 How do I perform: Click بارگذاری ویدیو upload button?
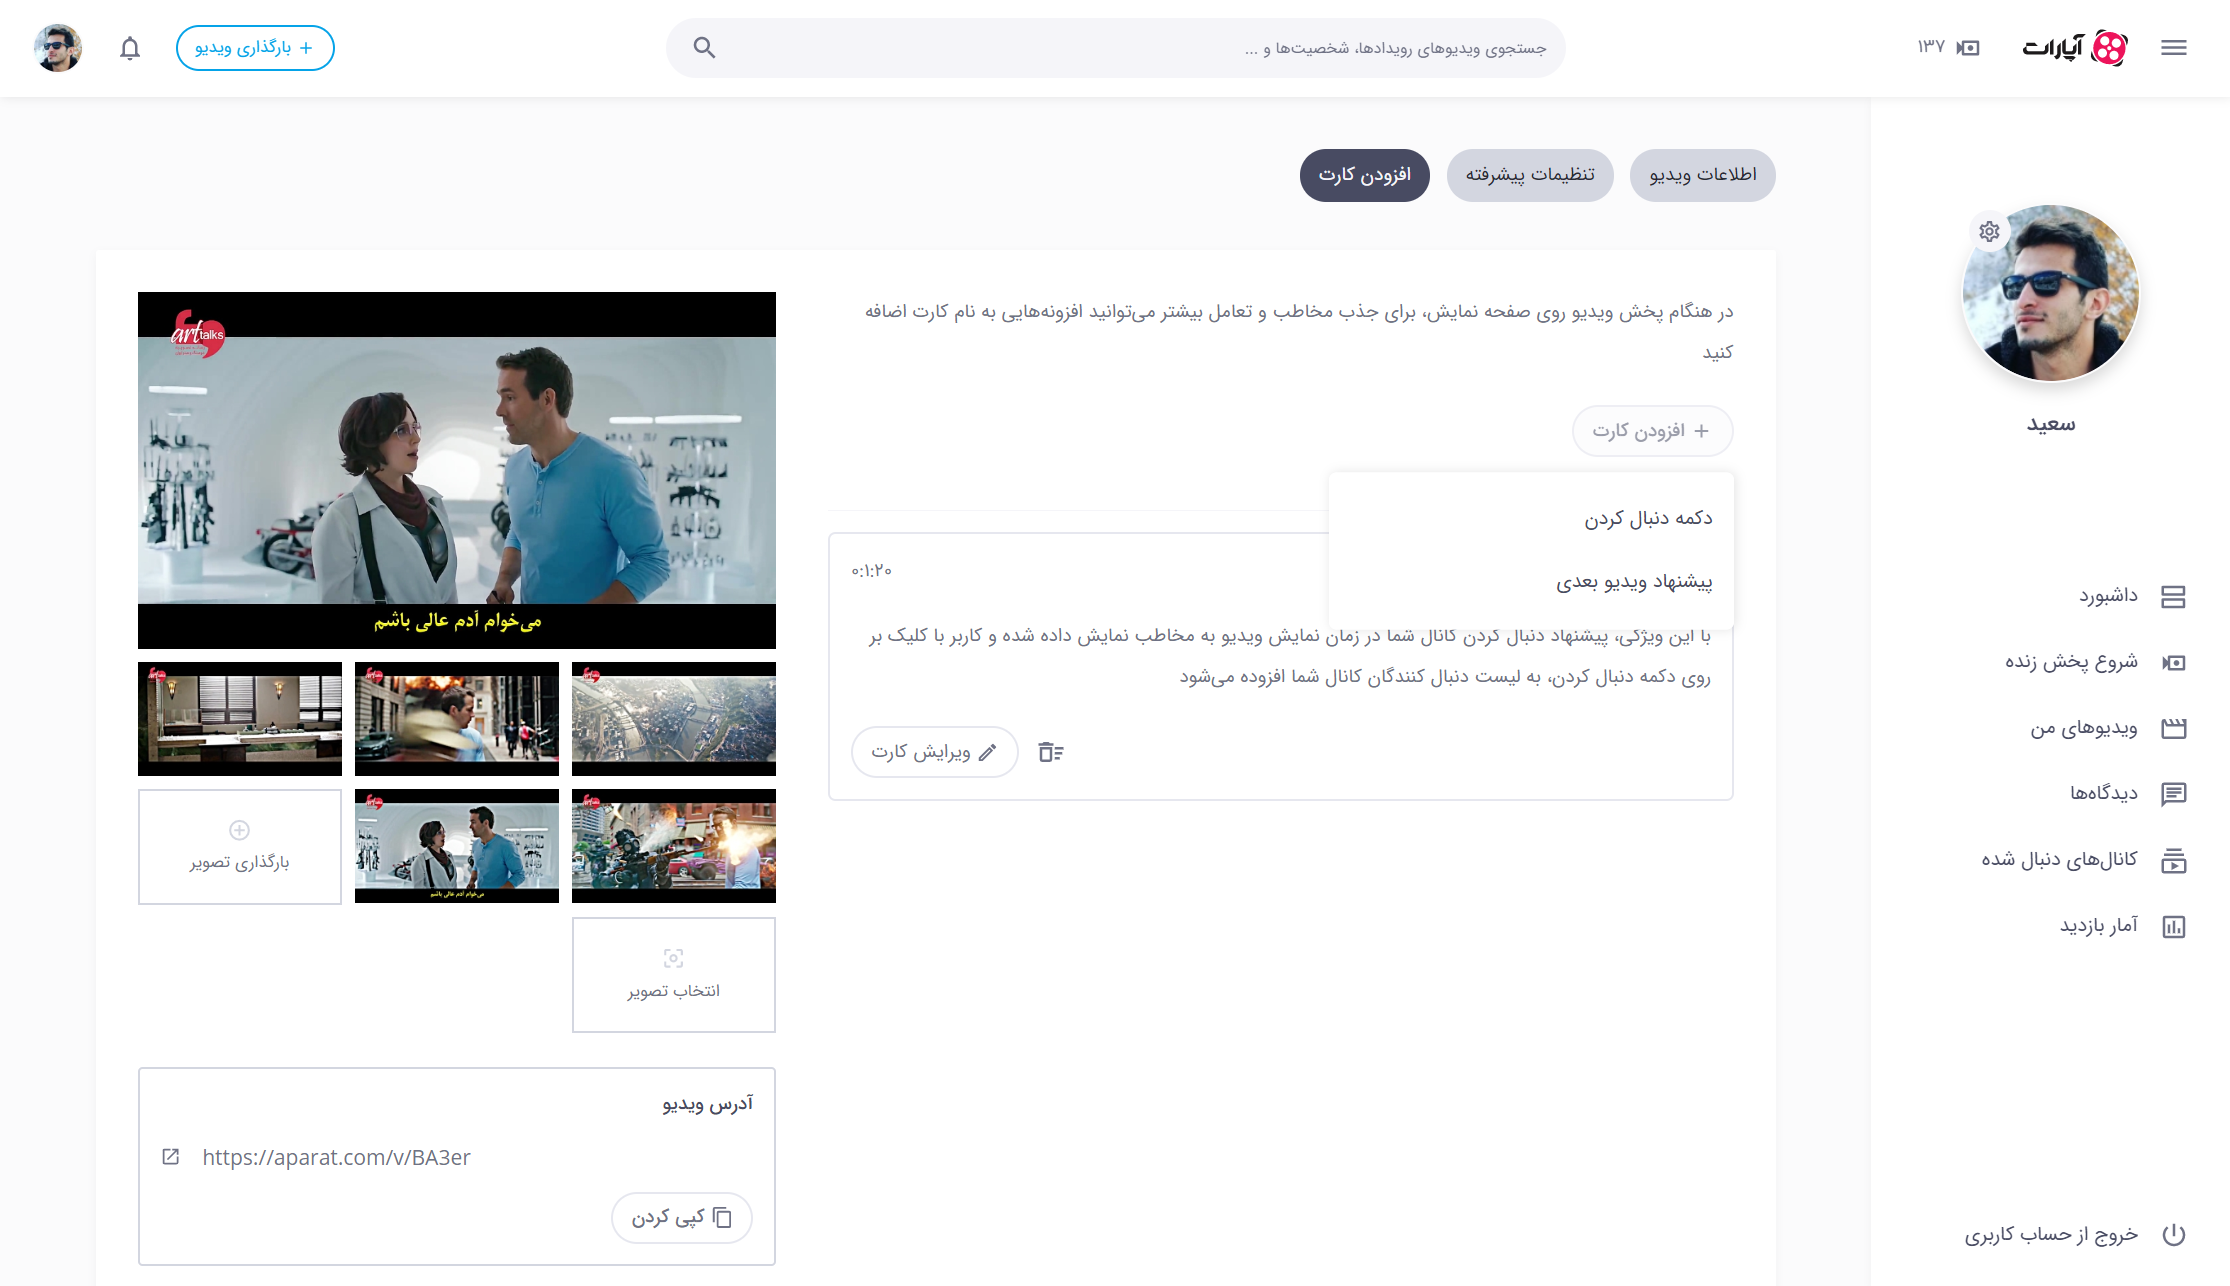pos(255,48)
